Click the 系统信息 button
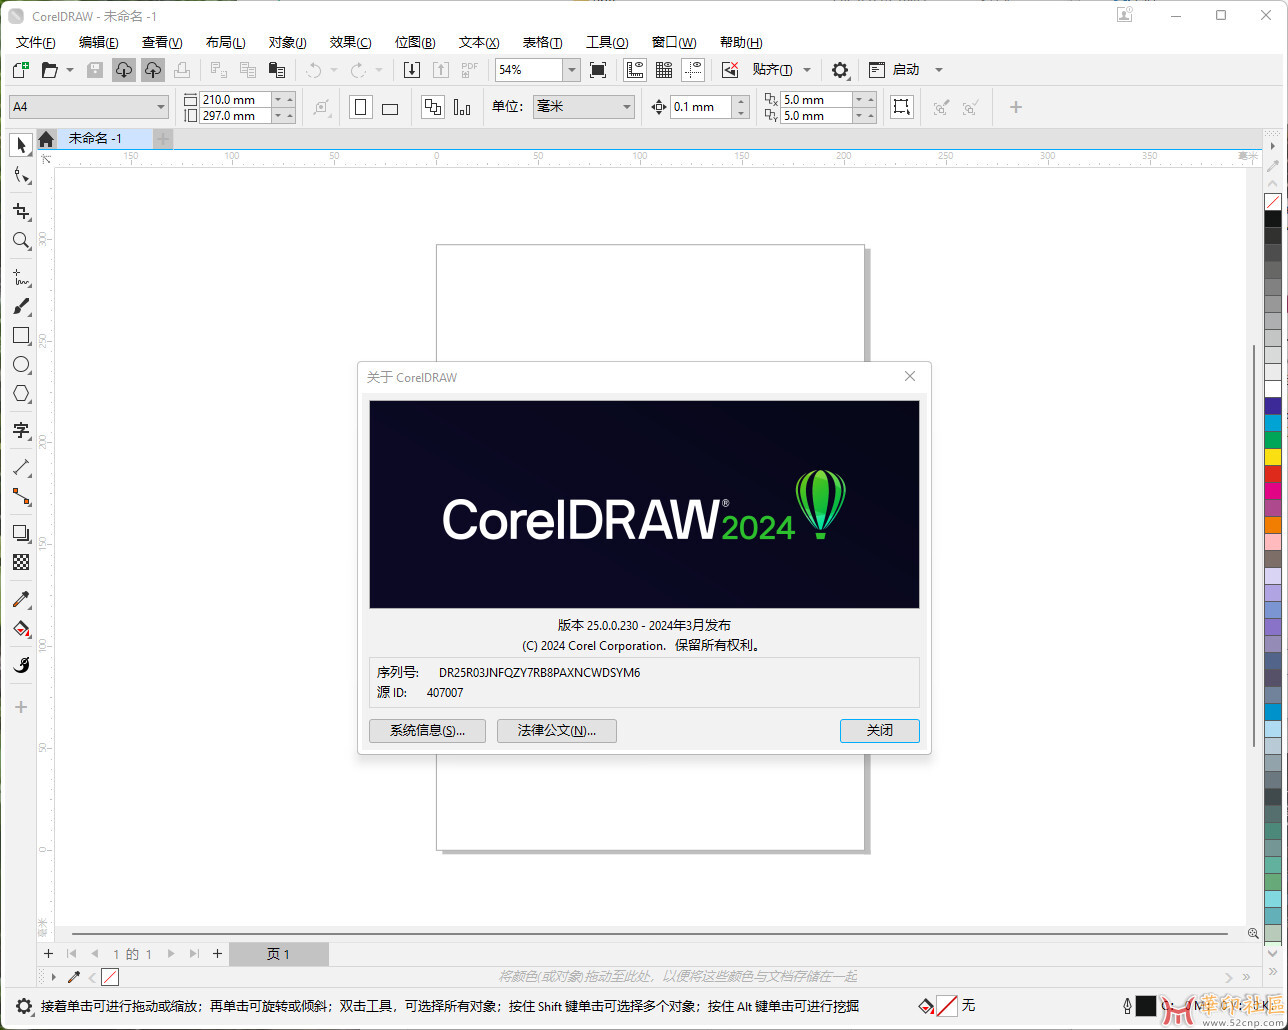The width and height of the screenshot is (1288, 1030). click(427, 731)
